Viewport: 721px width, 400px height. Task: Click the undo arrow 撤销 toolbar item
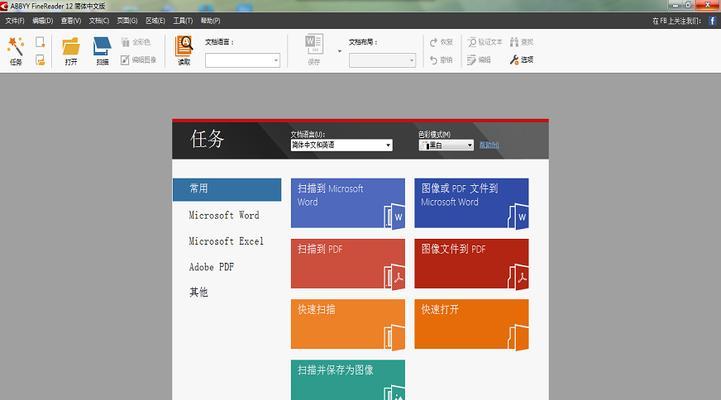coord(441,60)
